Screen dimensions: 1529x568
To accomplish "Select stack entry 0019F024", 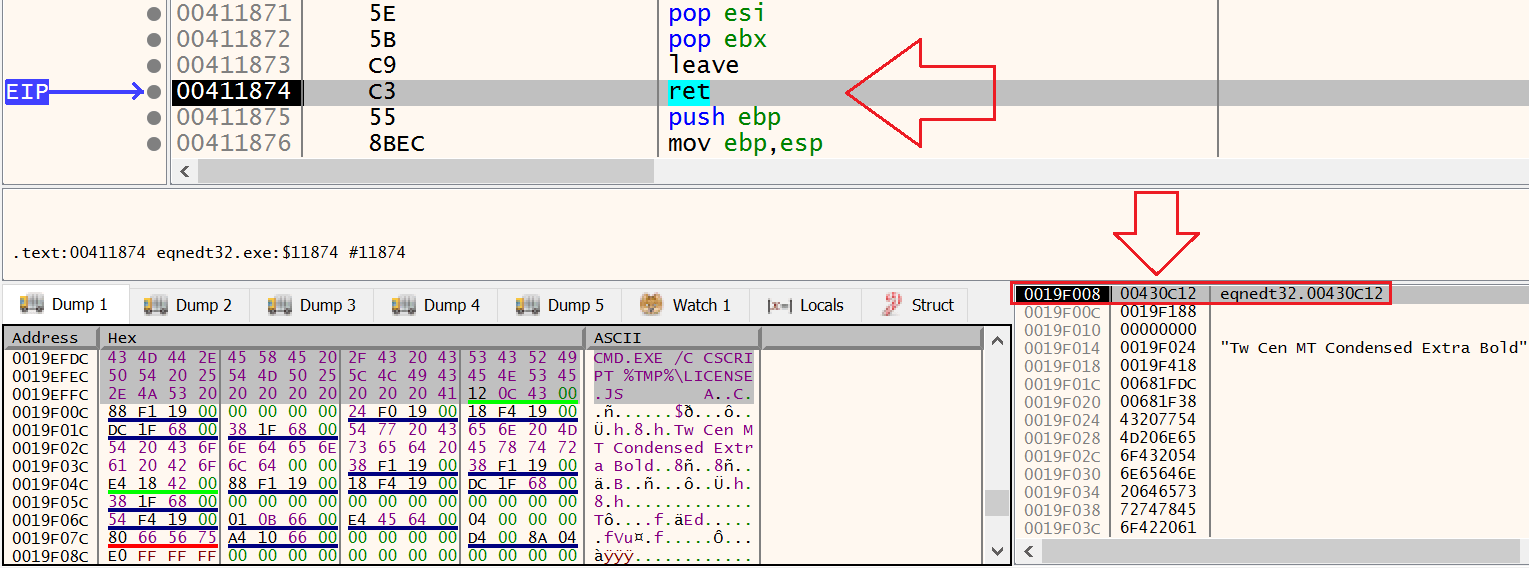I will (1063, 420).
